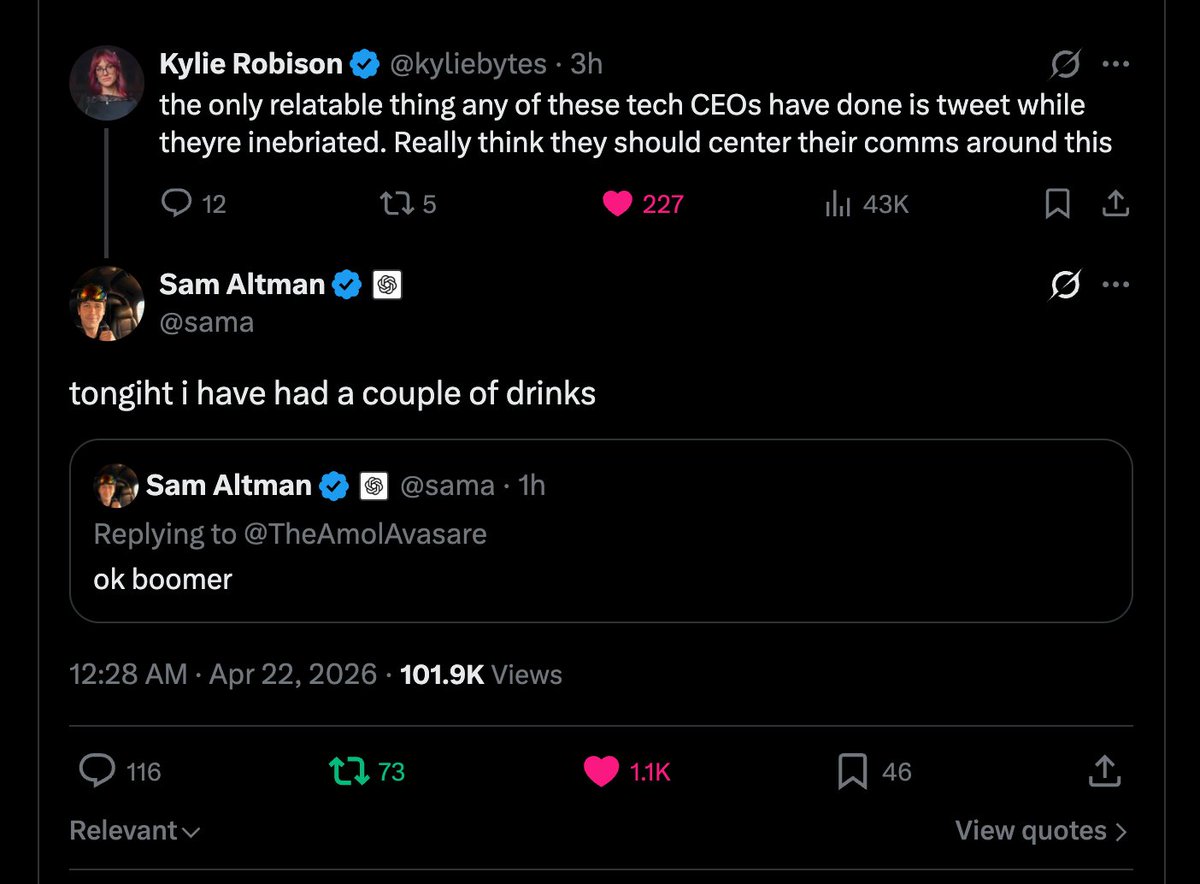The image size is (1200, 884).
Task: View analytics for Kylie's 43K-view tweet
Action: tap(836, 204)
